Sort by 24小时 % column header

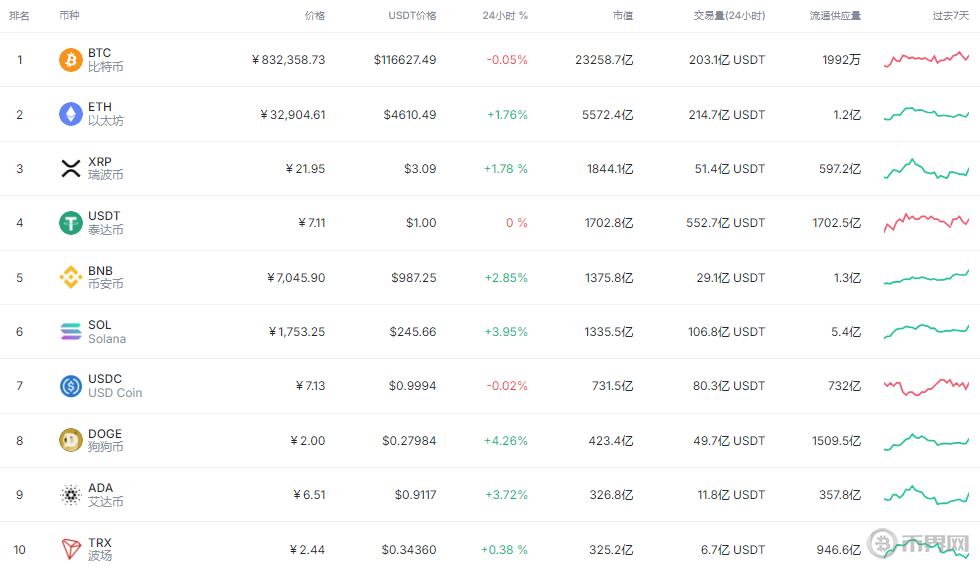click(504, 16)
